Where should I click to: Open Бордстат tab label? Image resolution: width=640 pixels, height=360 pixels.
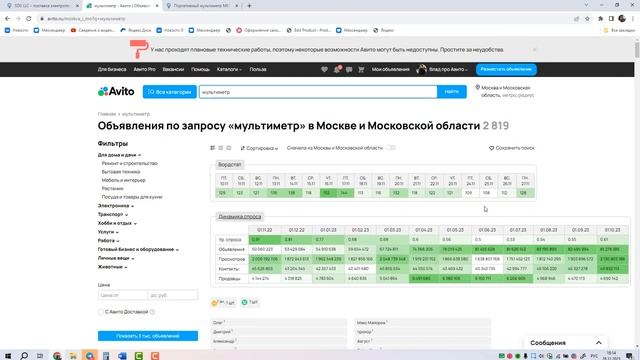pyautogui.click(x=229, y=164)
